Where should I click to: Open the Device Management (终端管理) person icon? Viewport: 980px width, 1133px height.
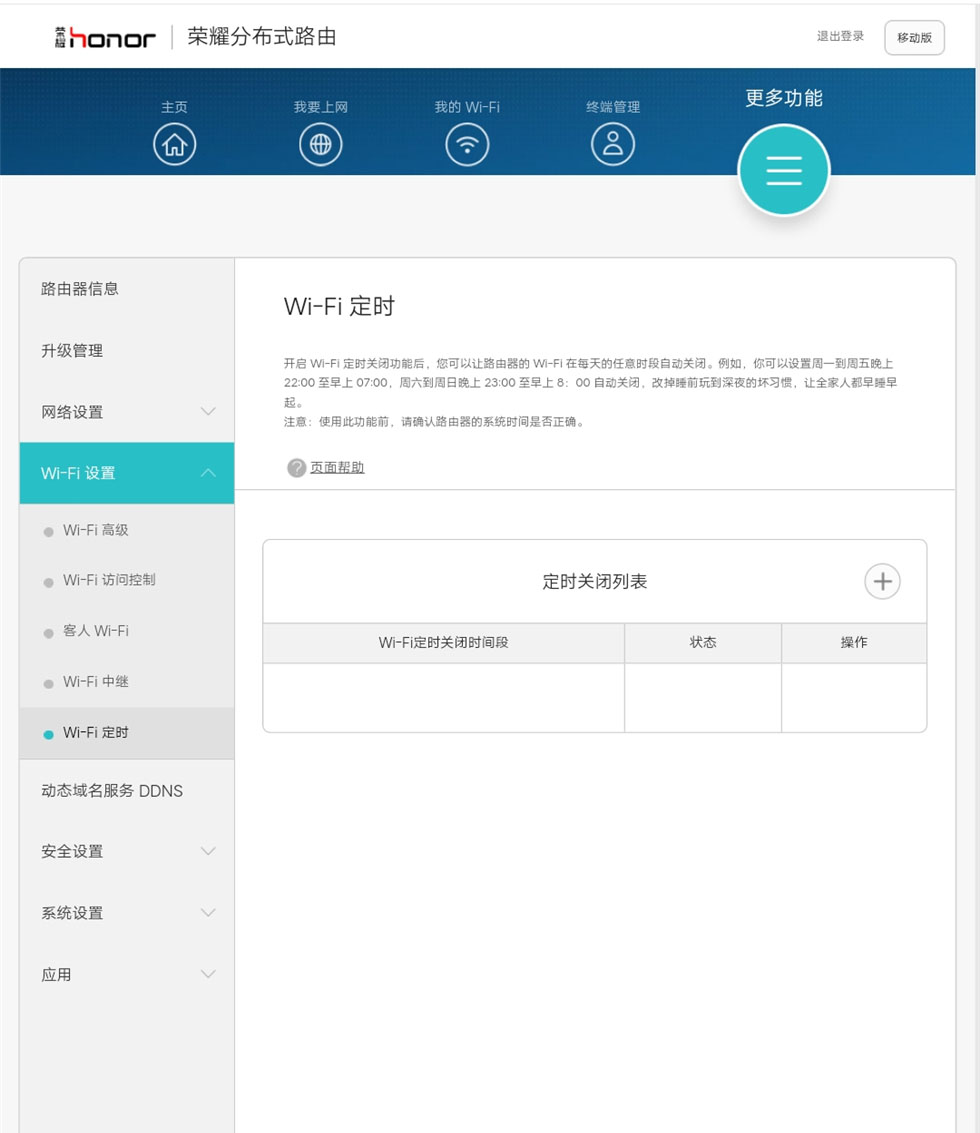point(613,145)
